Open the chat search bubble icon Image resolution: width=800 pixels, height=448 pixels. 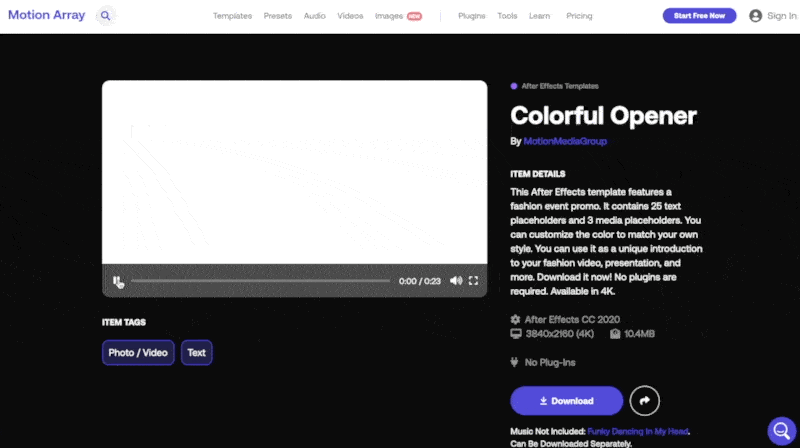coord(782,431)
